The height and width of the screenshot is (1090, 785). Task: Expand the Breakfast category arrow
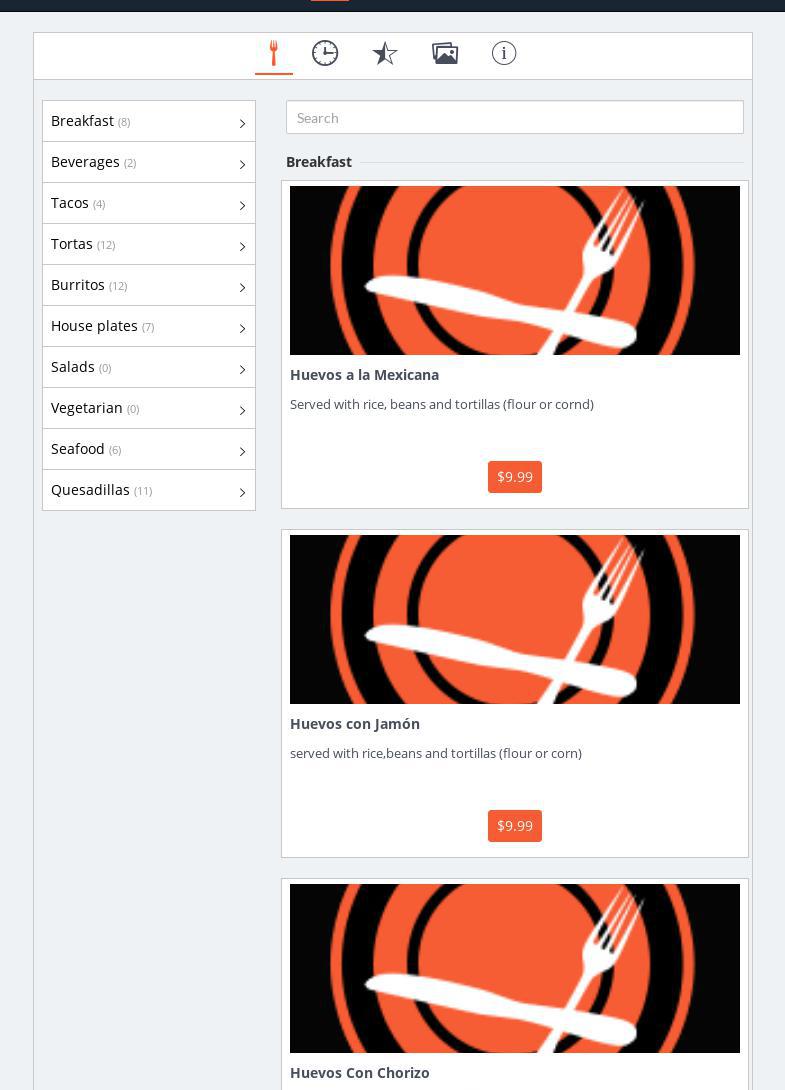pos(242,123)
